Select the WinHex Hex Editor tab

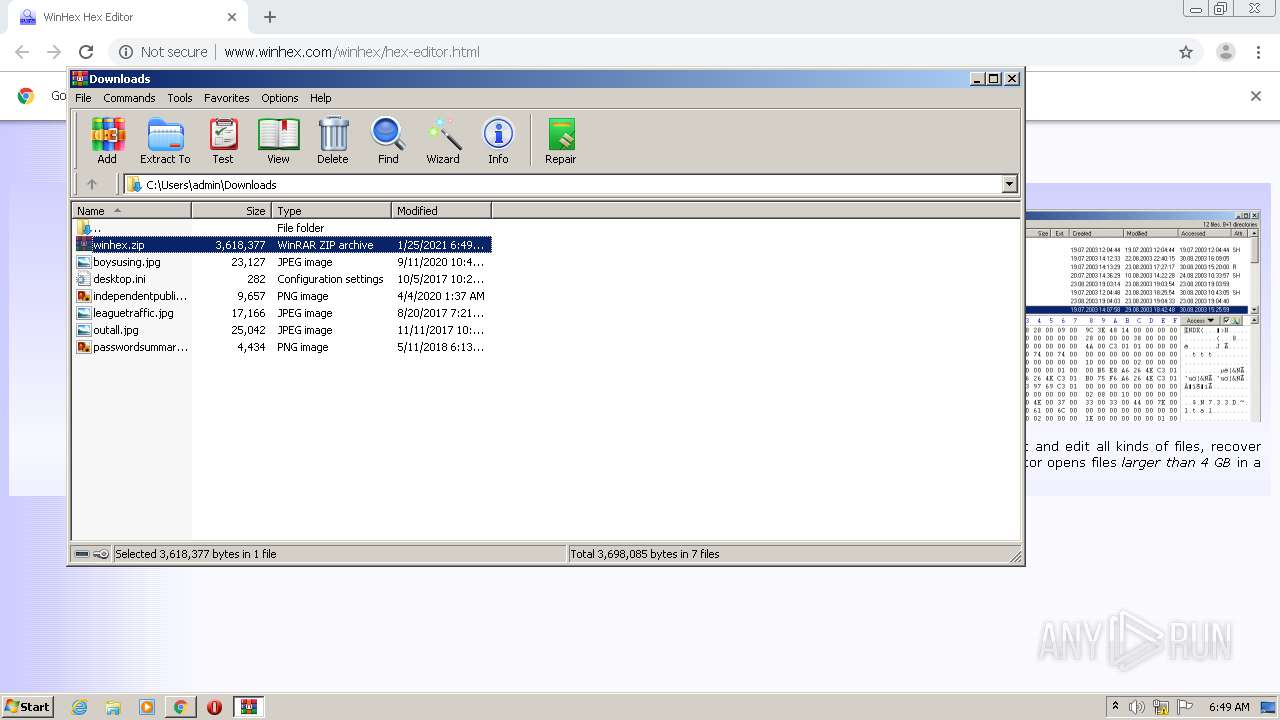point(126,17)
